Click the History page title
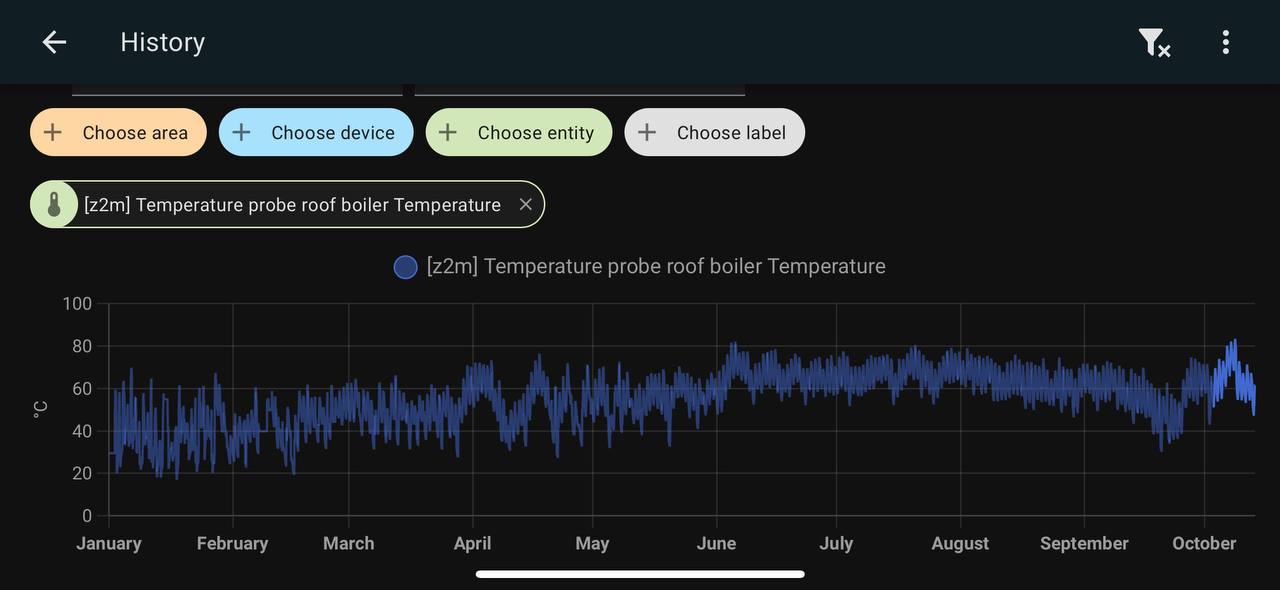Image resolution: width=1280 pixels, height=590 pixels. (x=162, y=42)
